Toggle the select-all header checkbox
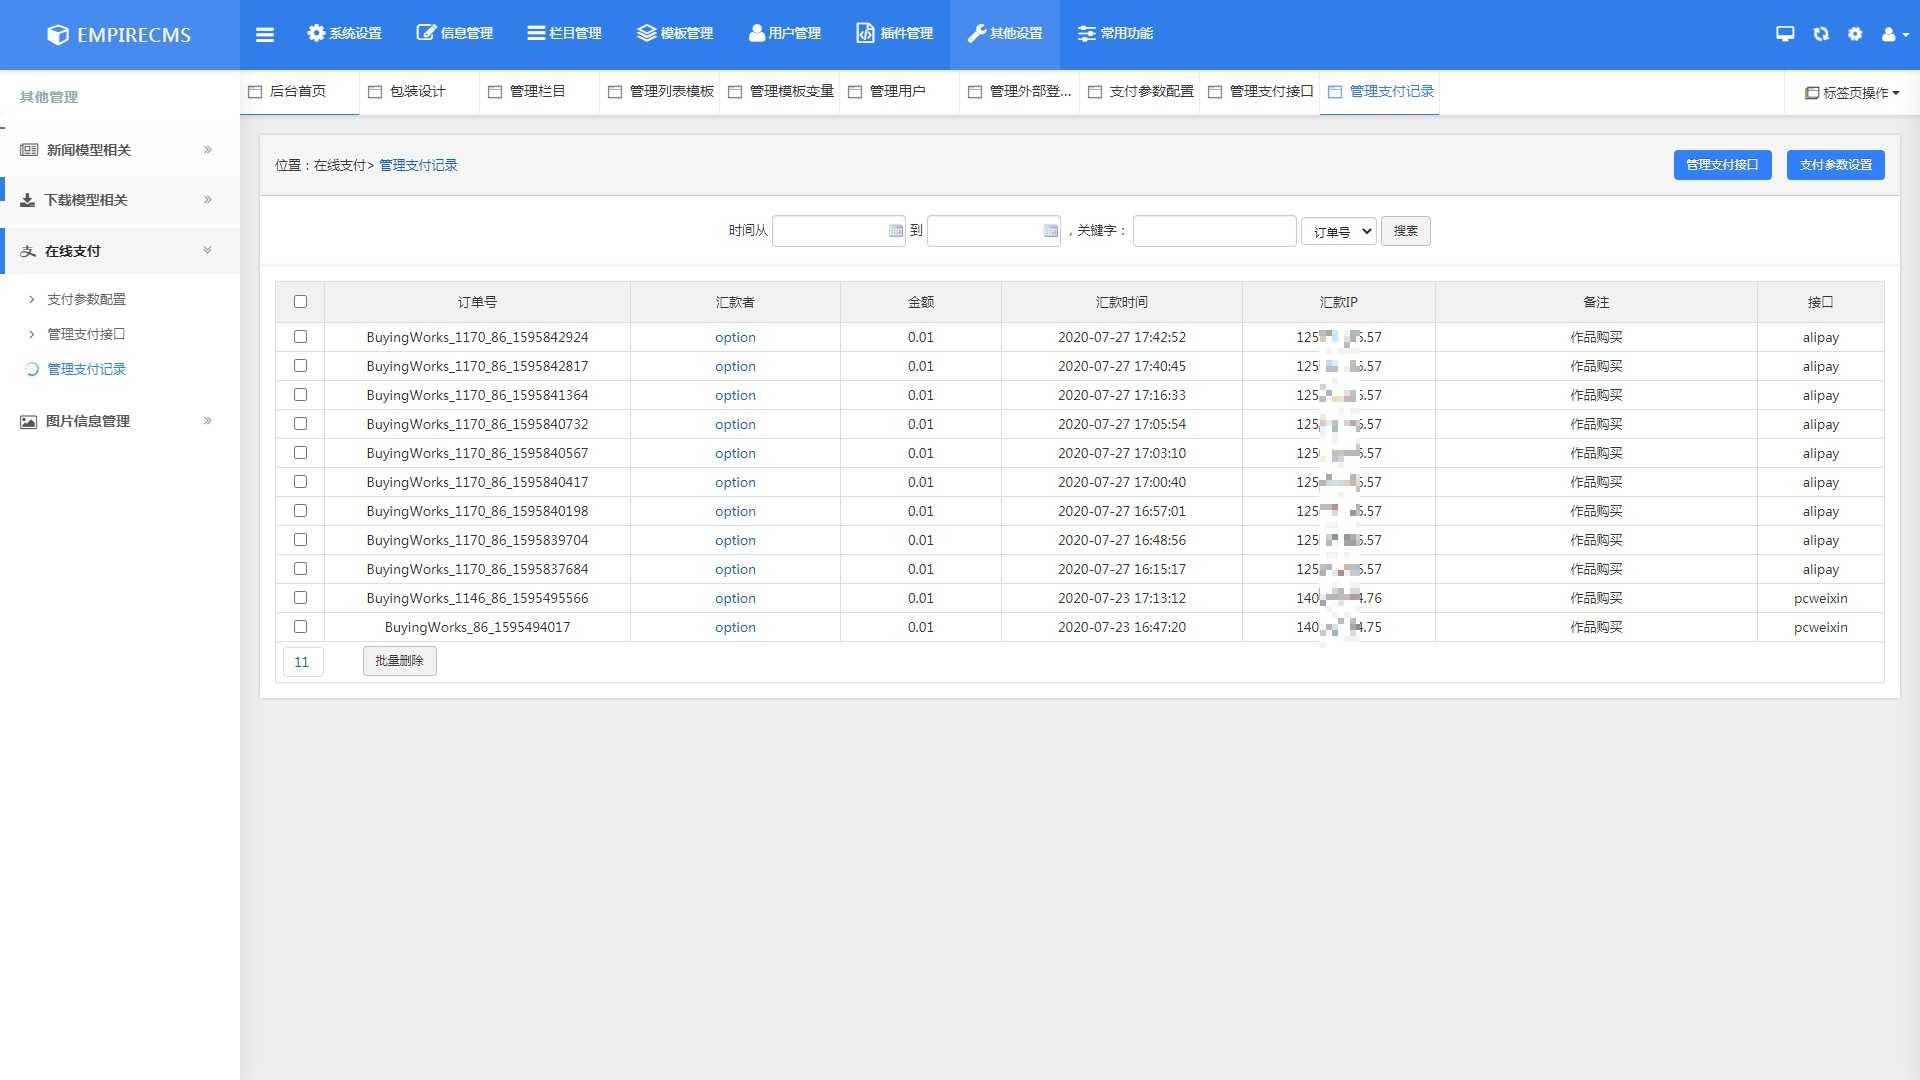 point(300,302)
